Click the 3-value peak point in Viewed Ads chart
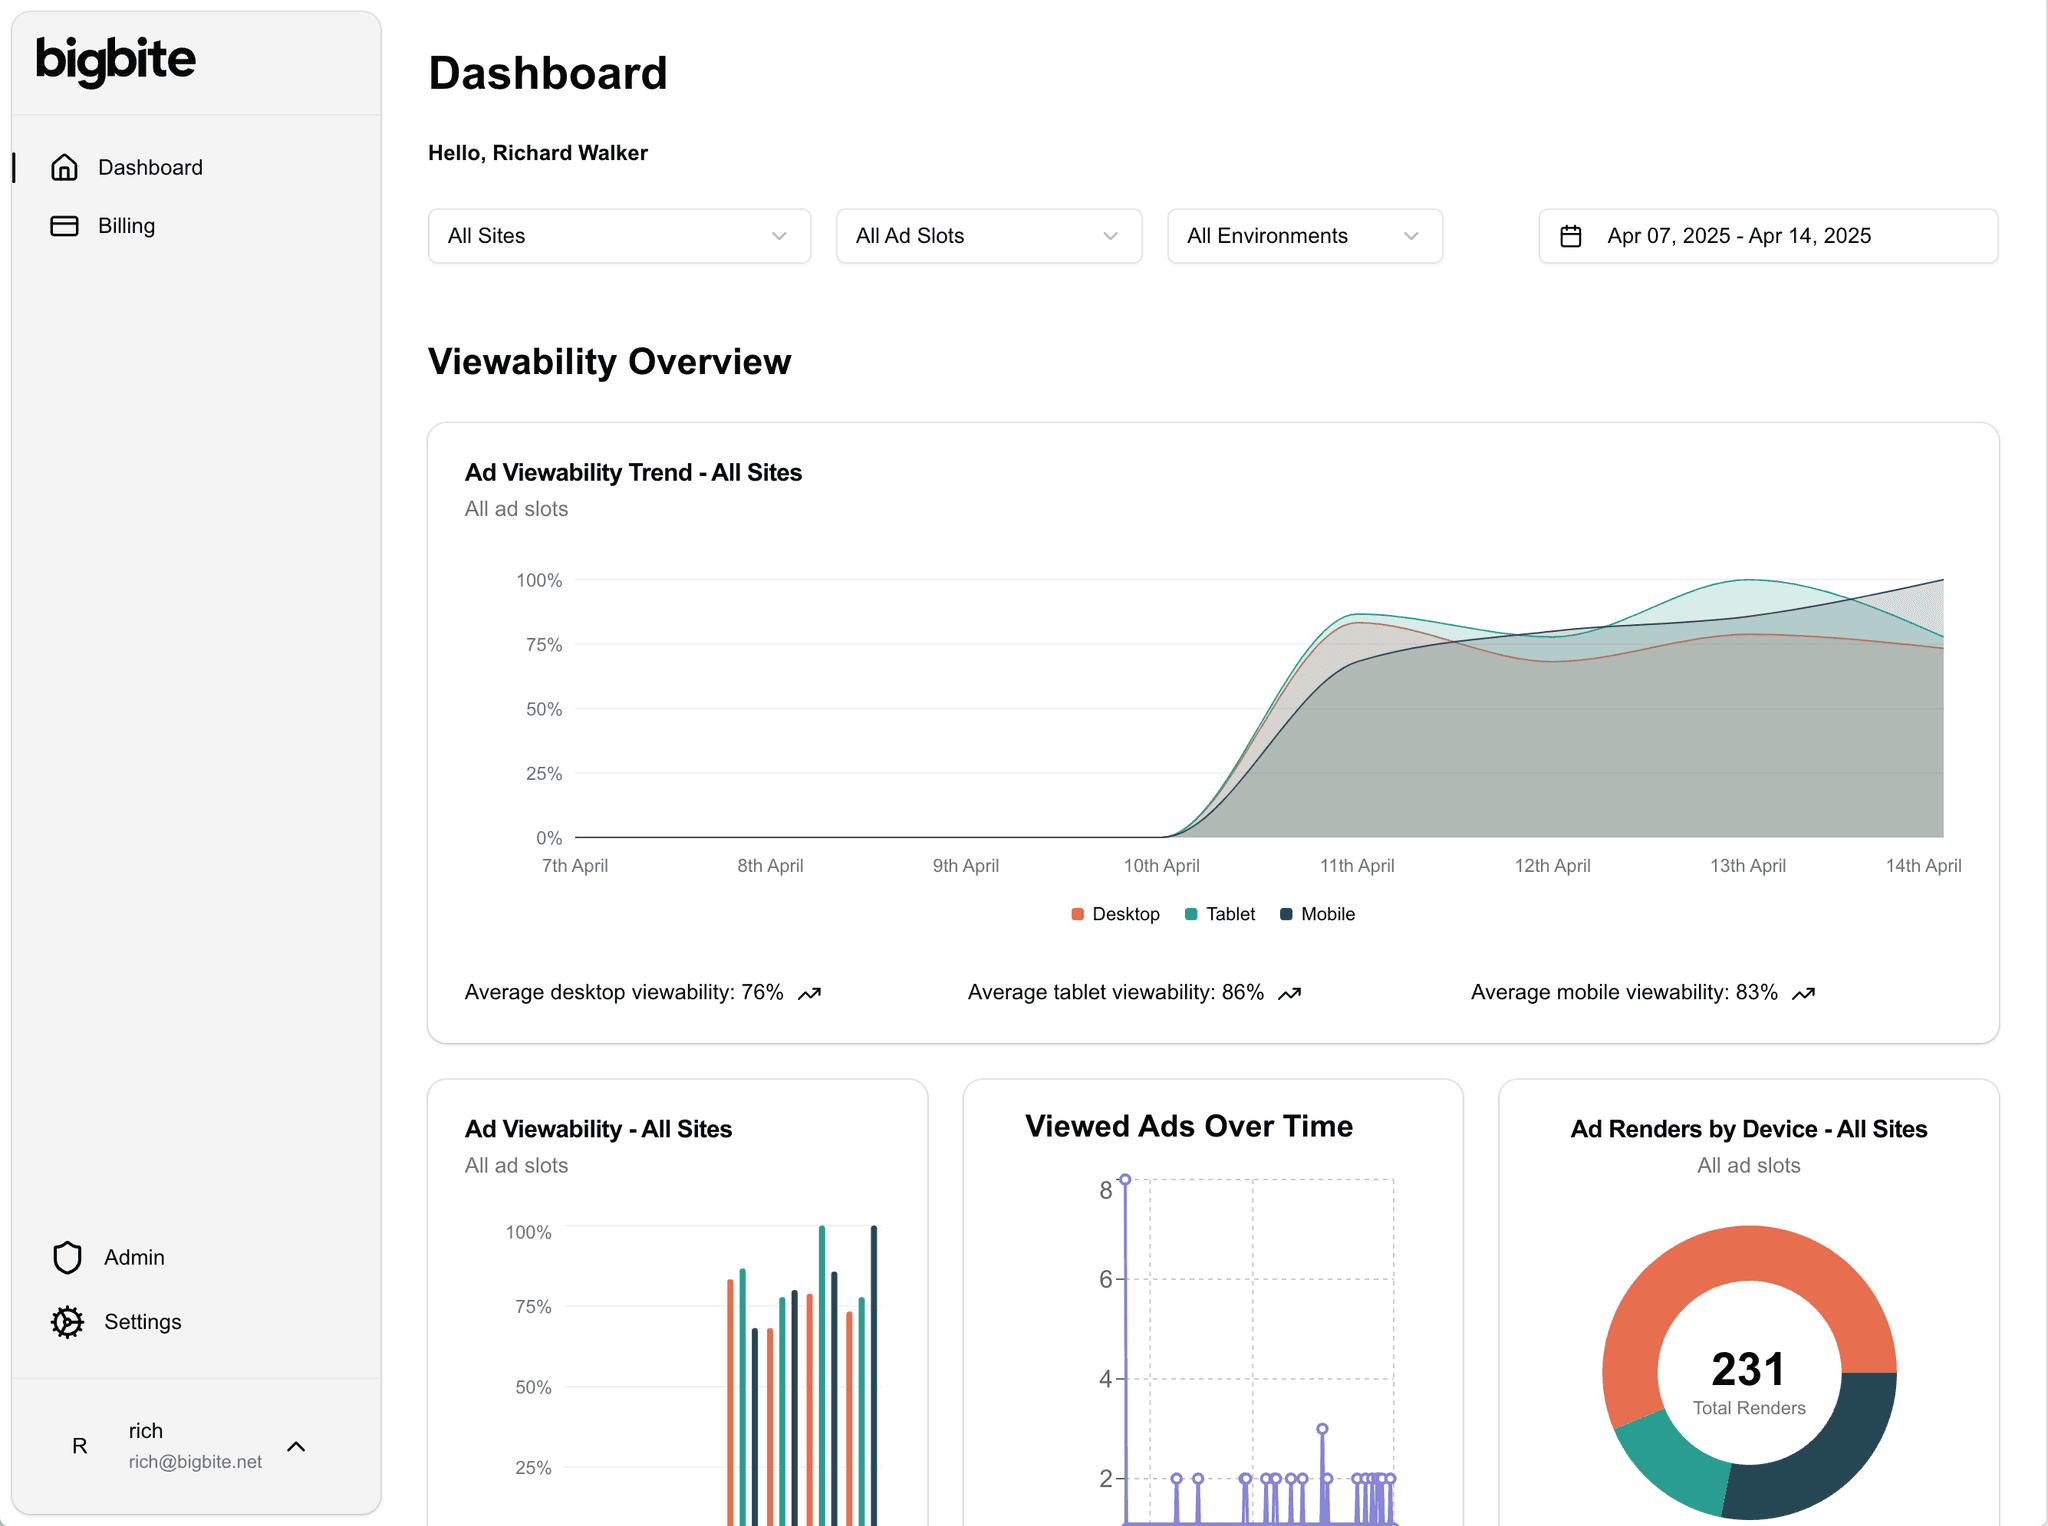Viewport: 2048px width, 1526px height. tap(1322, 1429)
